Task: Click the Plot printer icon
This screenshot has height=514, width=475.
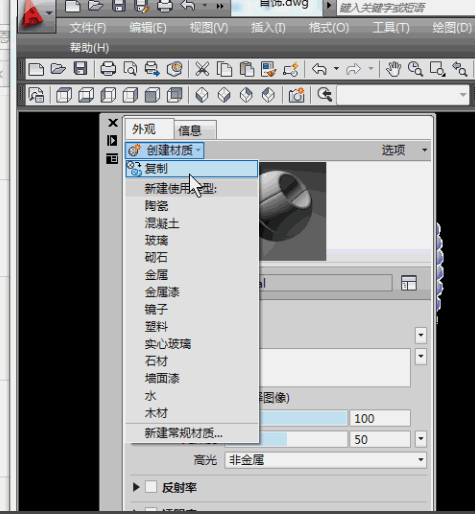Action: click(x=108, y=69)
